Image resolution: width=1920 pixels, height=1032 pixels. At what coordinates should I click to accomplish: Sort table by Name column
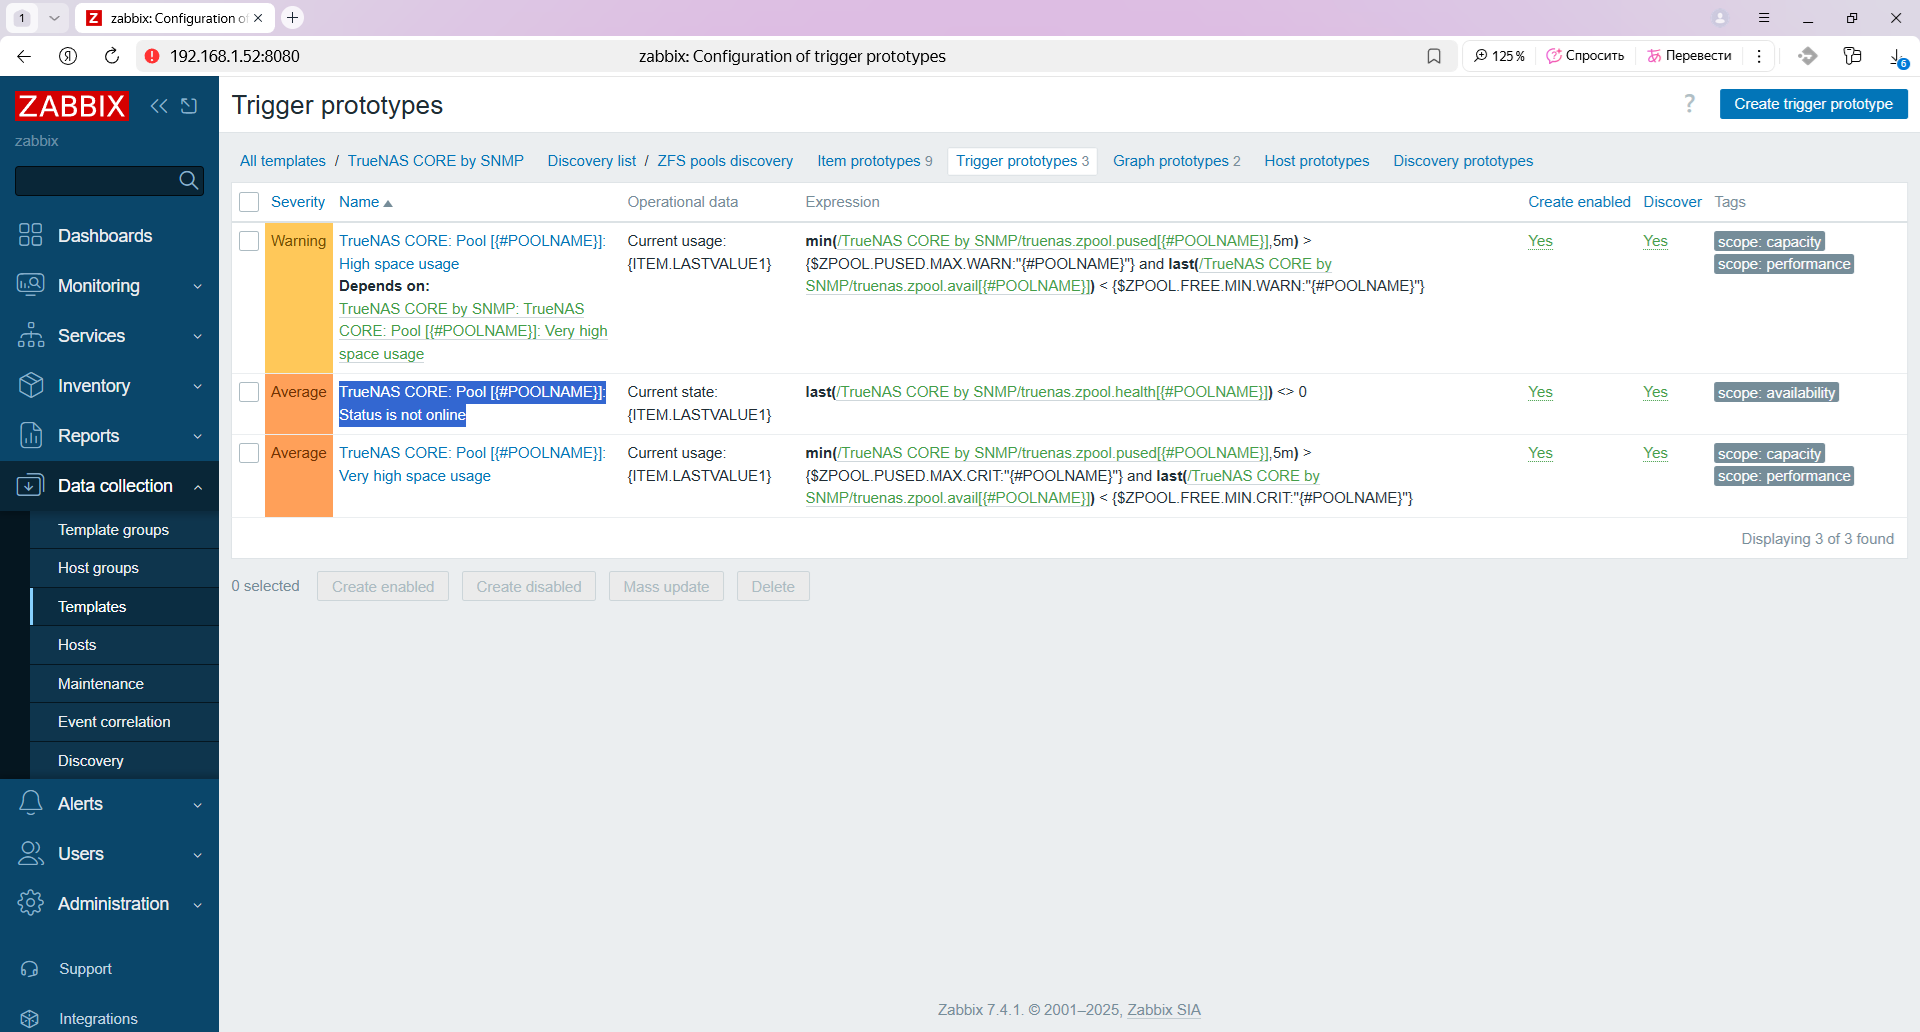[365, 202]
